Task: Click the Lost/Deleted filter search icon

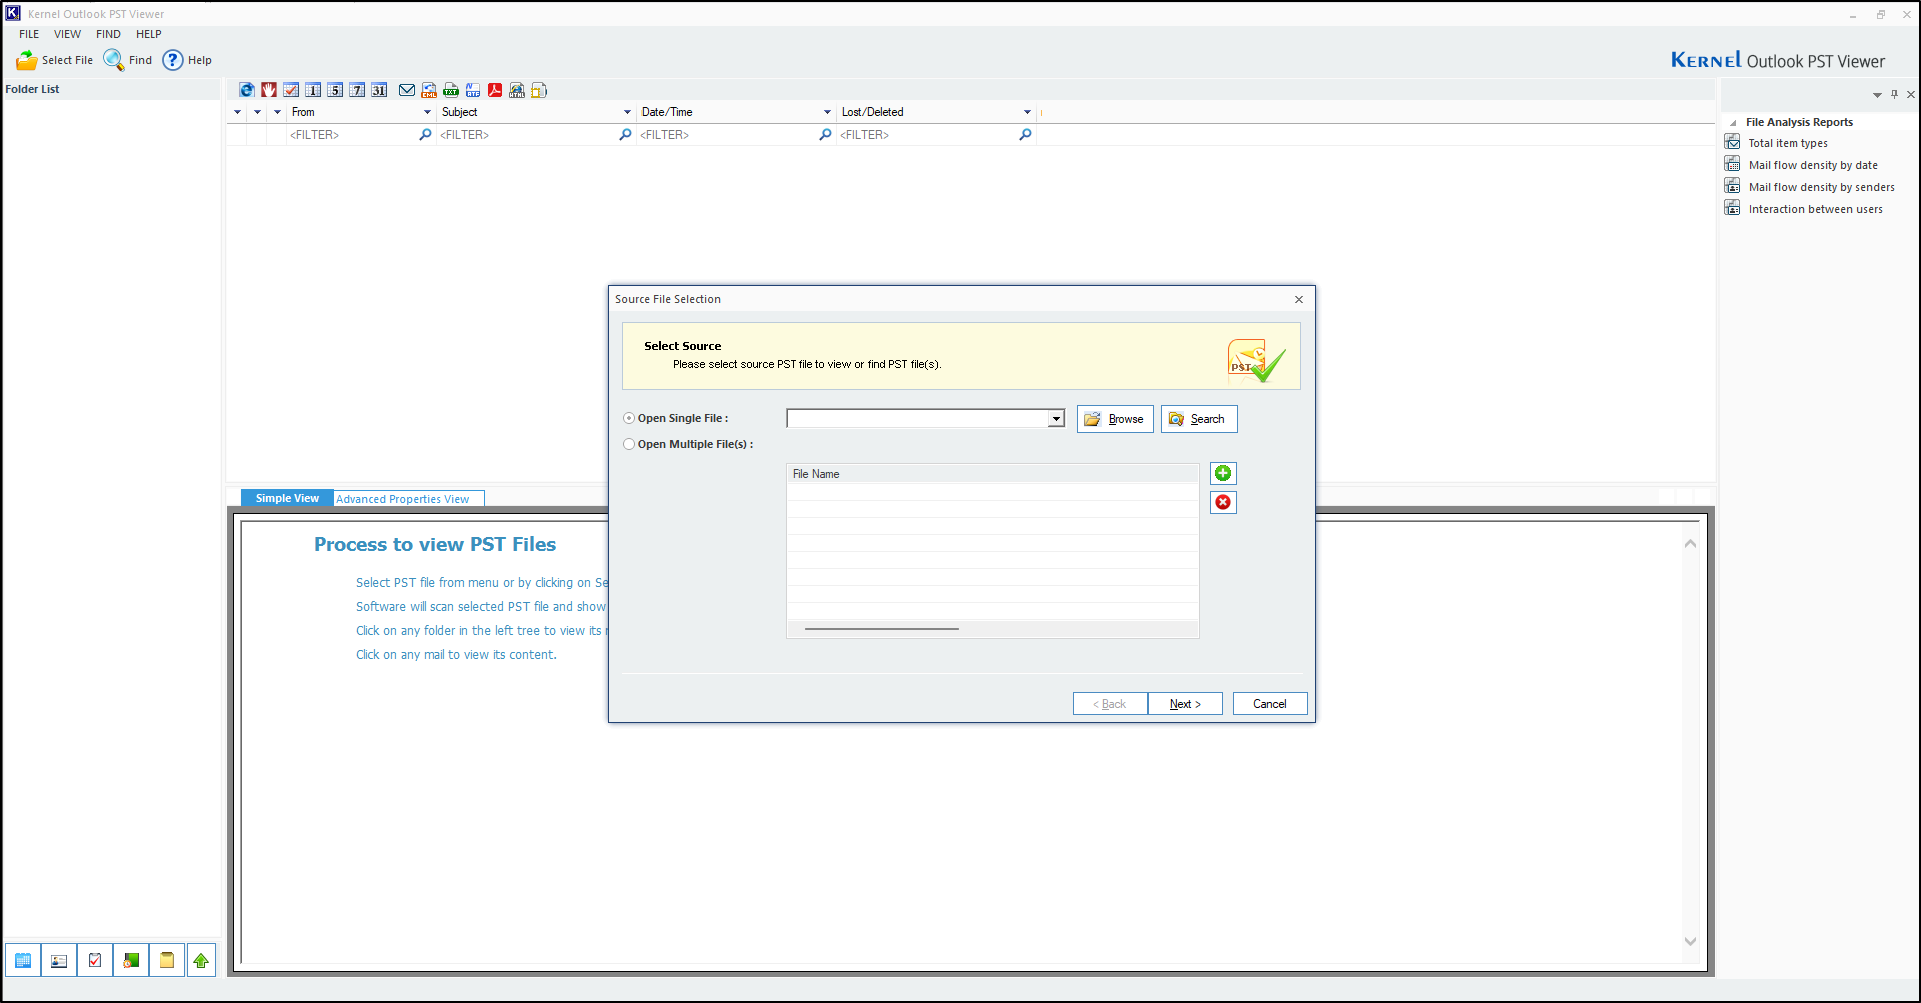Action: click(1025, 134)
